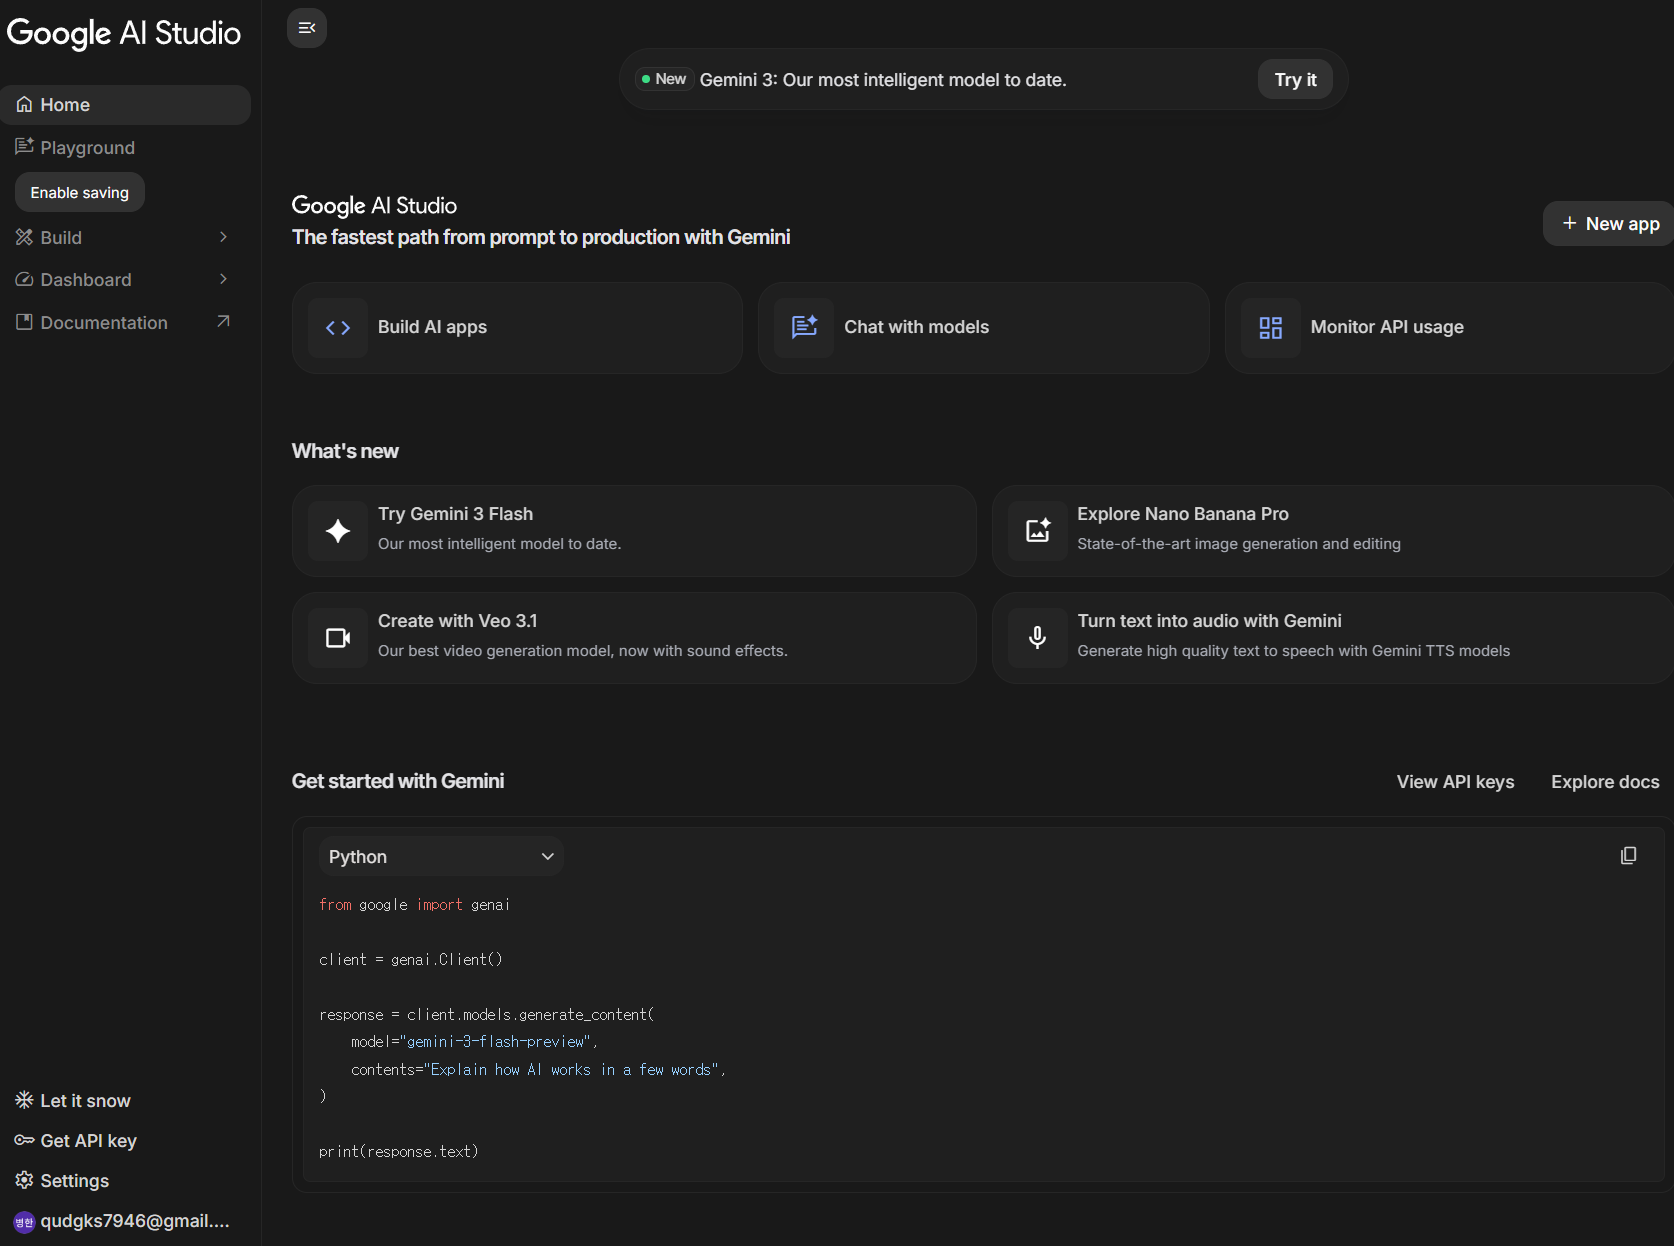Open the Build AI apps card
Viewport: 1674px width, 1246px height.
517,328
